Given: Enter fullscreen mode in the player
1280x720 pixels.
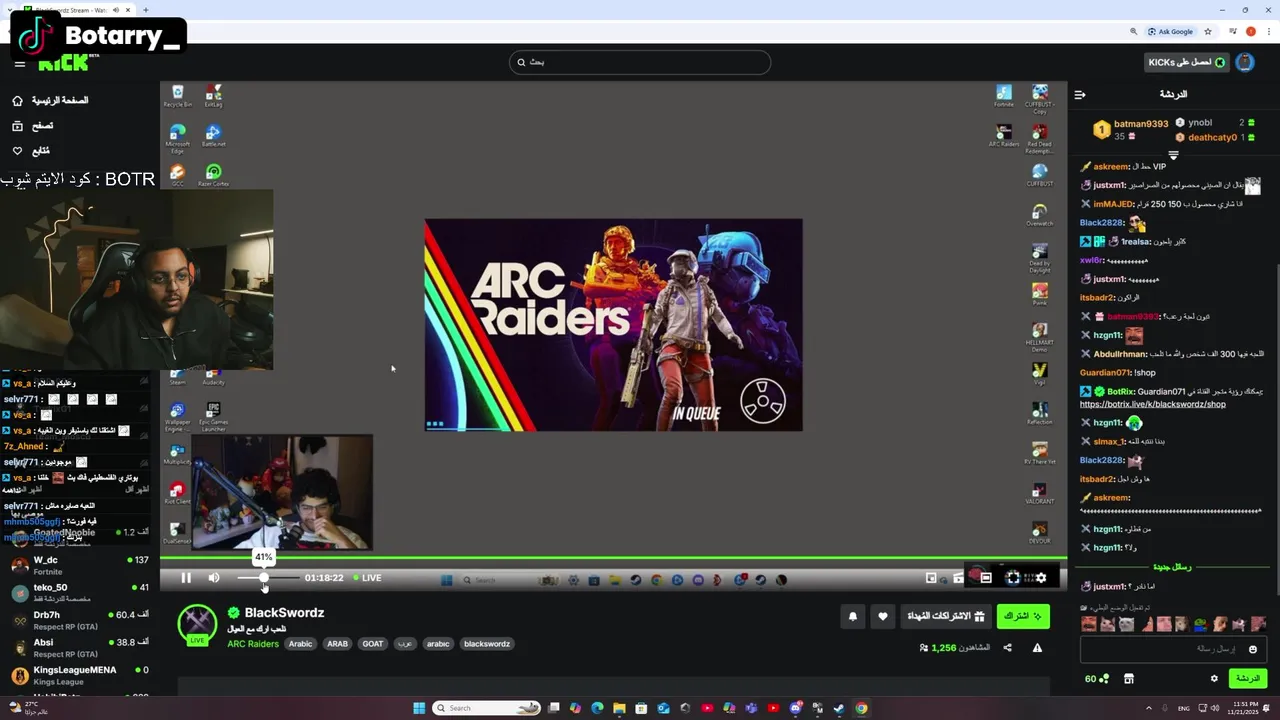Looking at the screenshot, I should pos(1013,578).
